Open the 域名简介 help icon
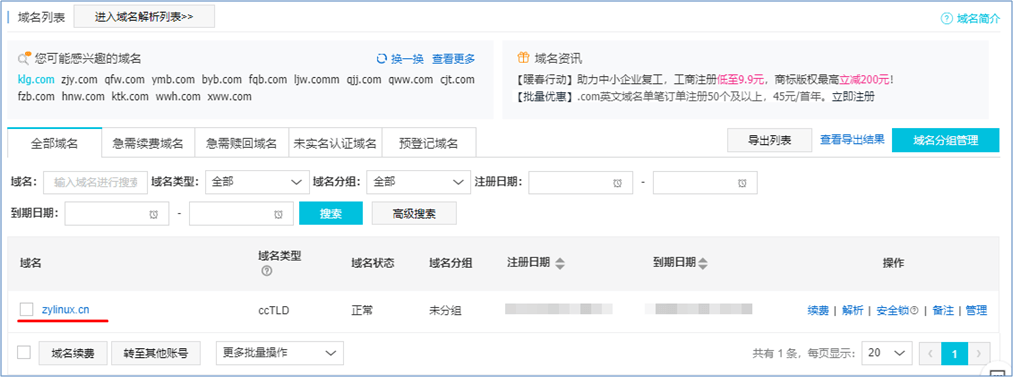The width and height of the screenshot is (1013, 377). 946,18
